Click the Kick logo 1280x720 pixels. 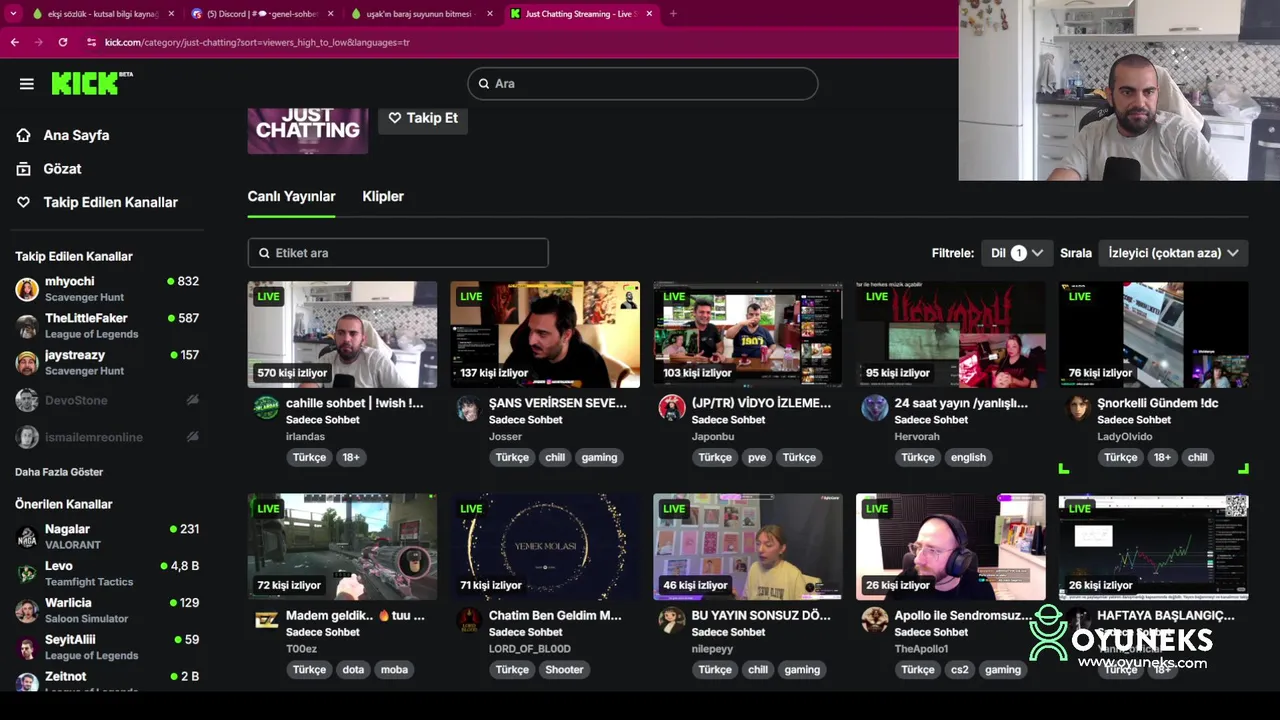(x=92, y=83)
